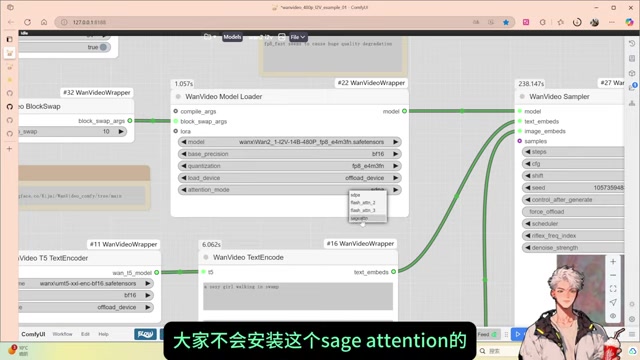This screenshot has height=360, width=640.
Task: Switch off the 'true' toggle in the top-left node
Action: pyautogui.click(x=104, y=47)
